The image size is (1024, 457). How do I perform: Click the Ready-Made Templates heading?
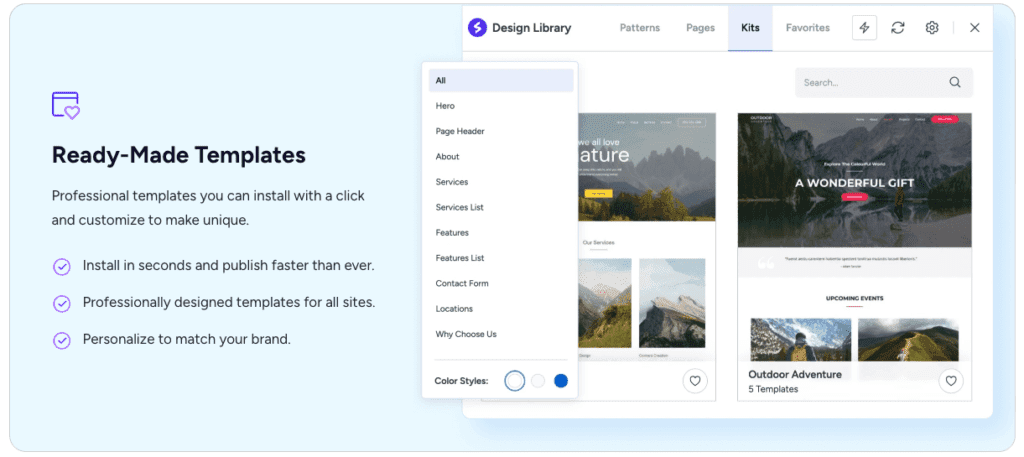pos(179,155)
